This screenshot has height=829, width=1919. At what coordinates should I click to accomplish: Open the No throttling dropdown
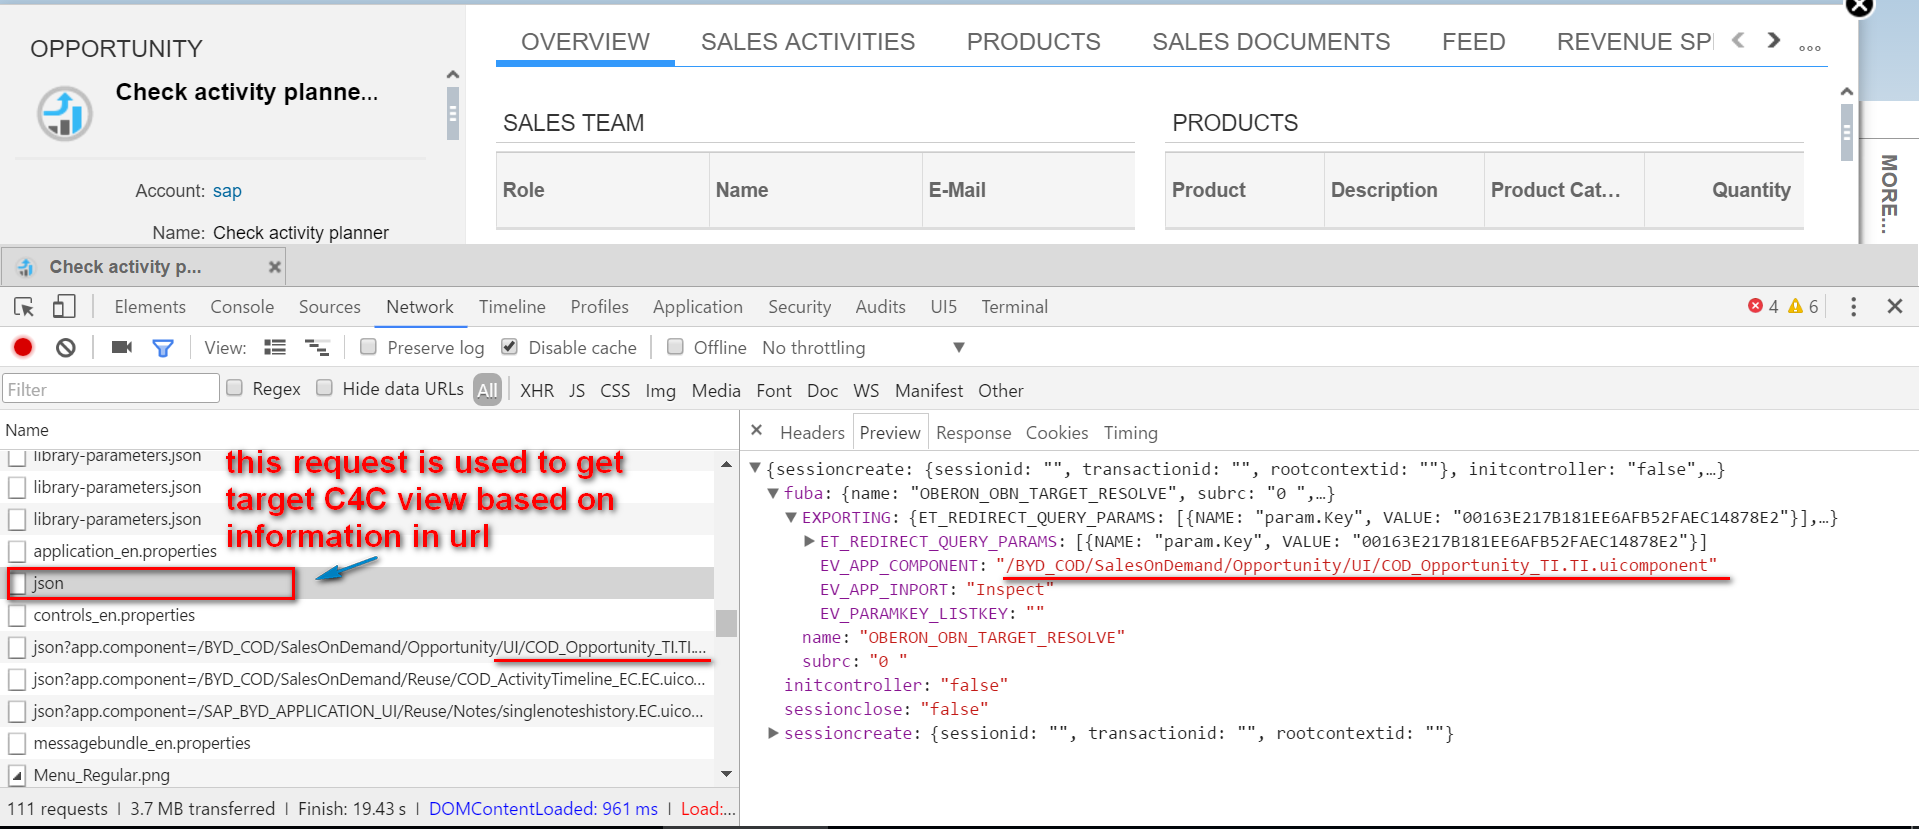(x=863, y=347)
